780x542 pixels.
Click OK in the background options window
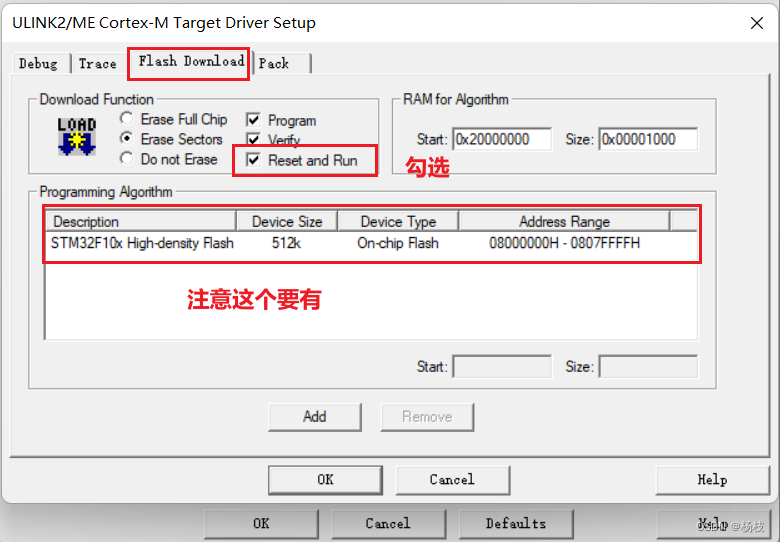point(261,524)
